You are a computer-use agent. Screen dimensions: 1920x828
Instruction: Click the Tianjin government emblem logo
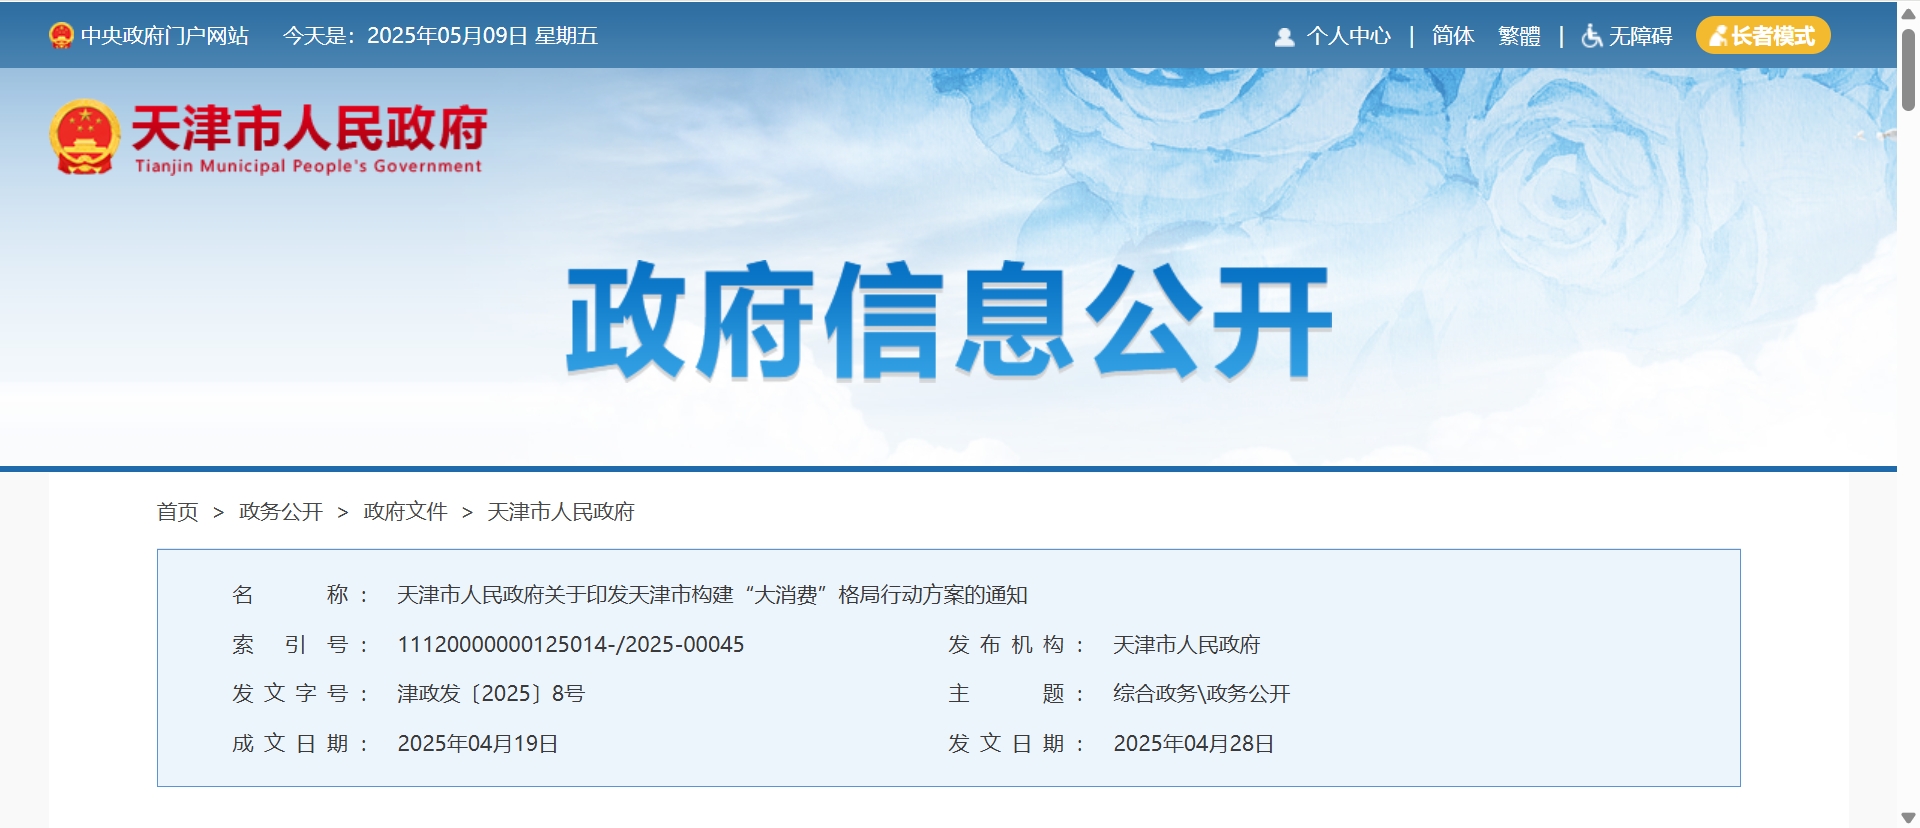pyautogui.click(x=84, y=137)
